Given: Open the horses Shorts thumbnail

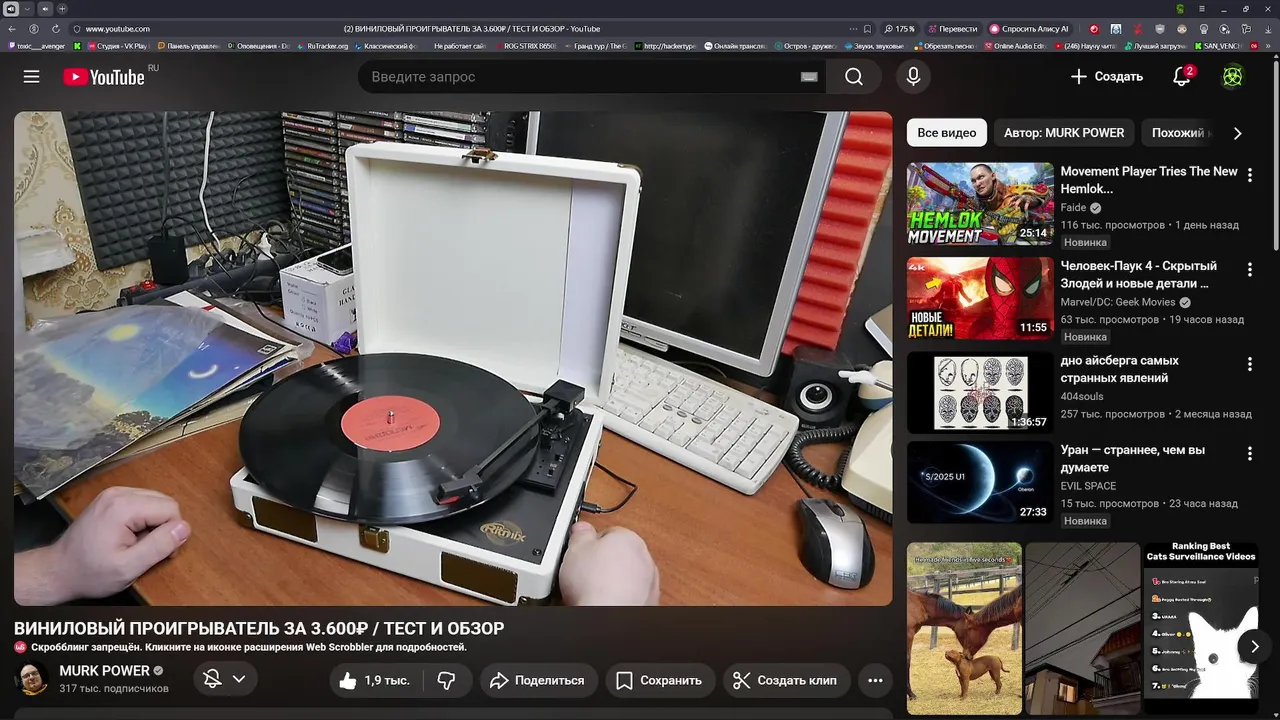Looking at the screenshot, I should 964,628.
